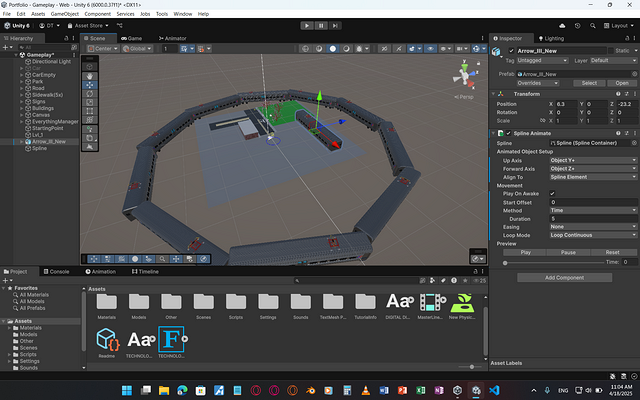The height and width of the screenshot is (400, 640).
Task: Adjust the asset icon size slider
Action: click(471, 367)
